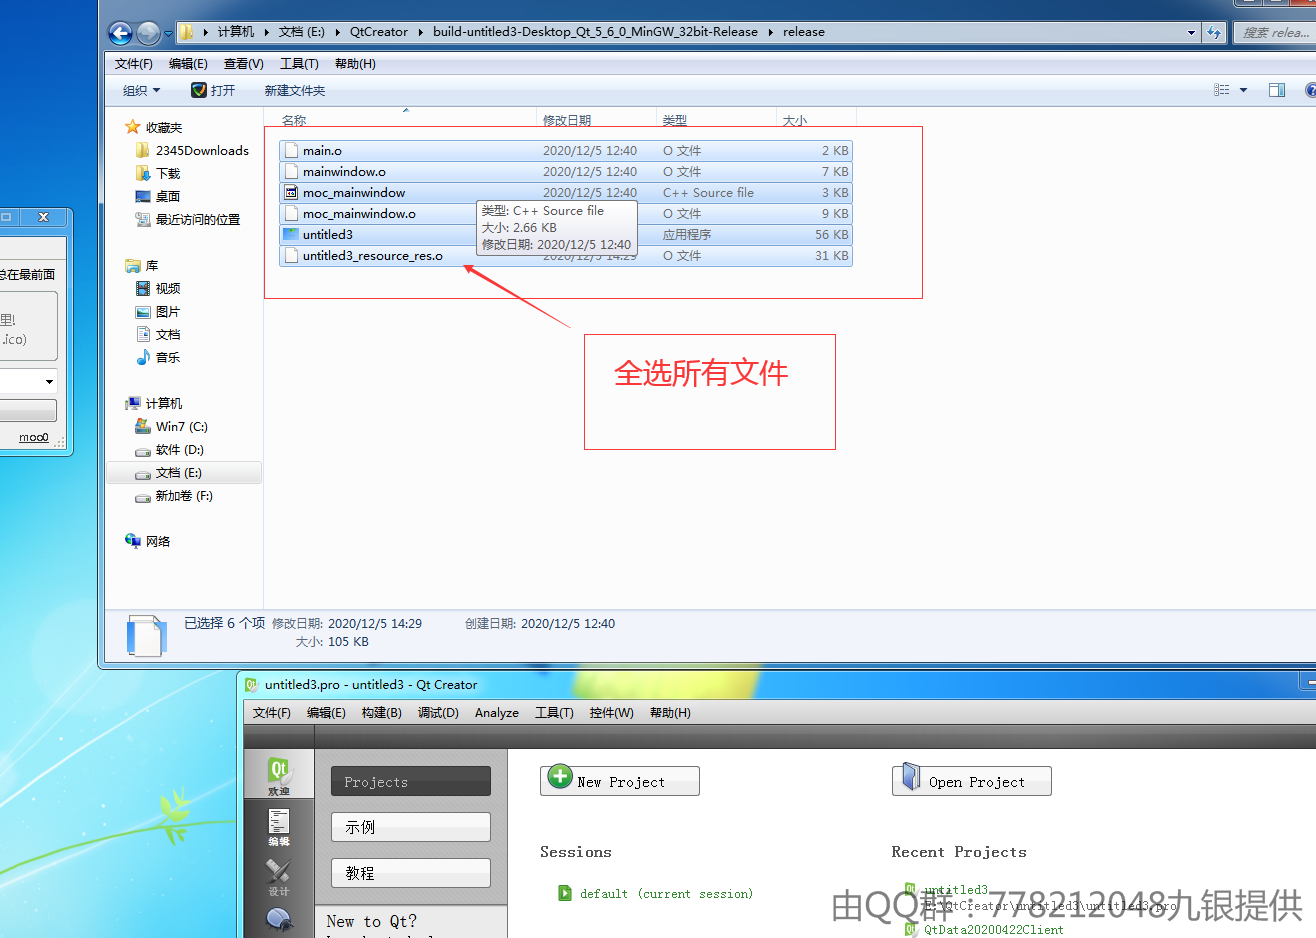
Task: Sort files by 修改日期 column header
Action: pos(597,119)
